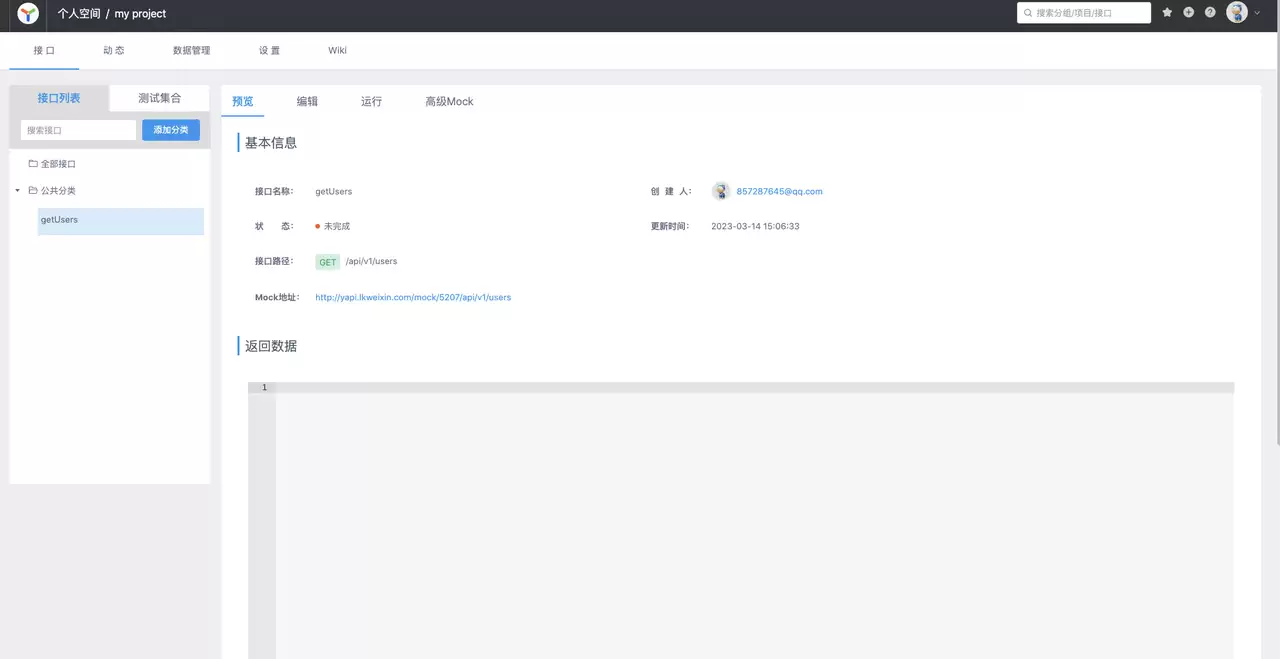
Task: Open the help question mark icon
Action: coord(1210,13)
